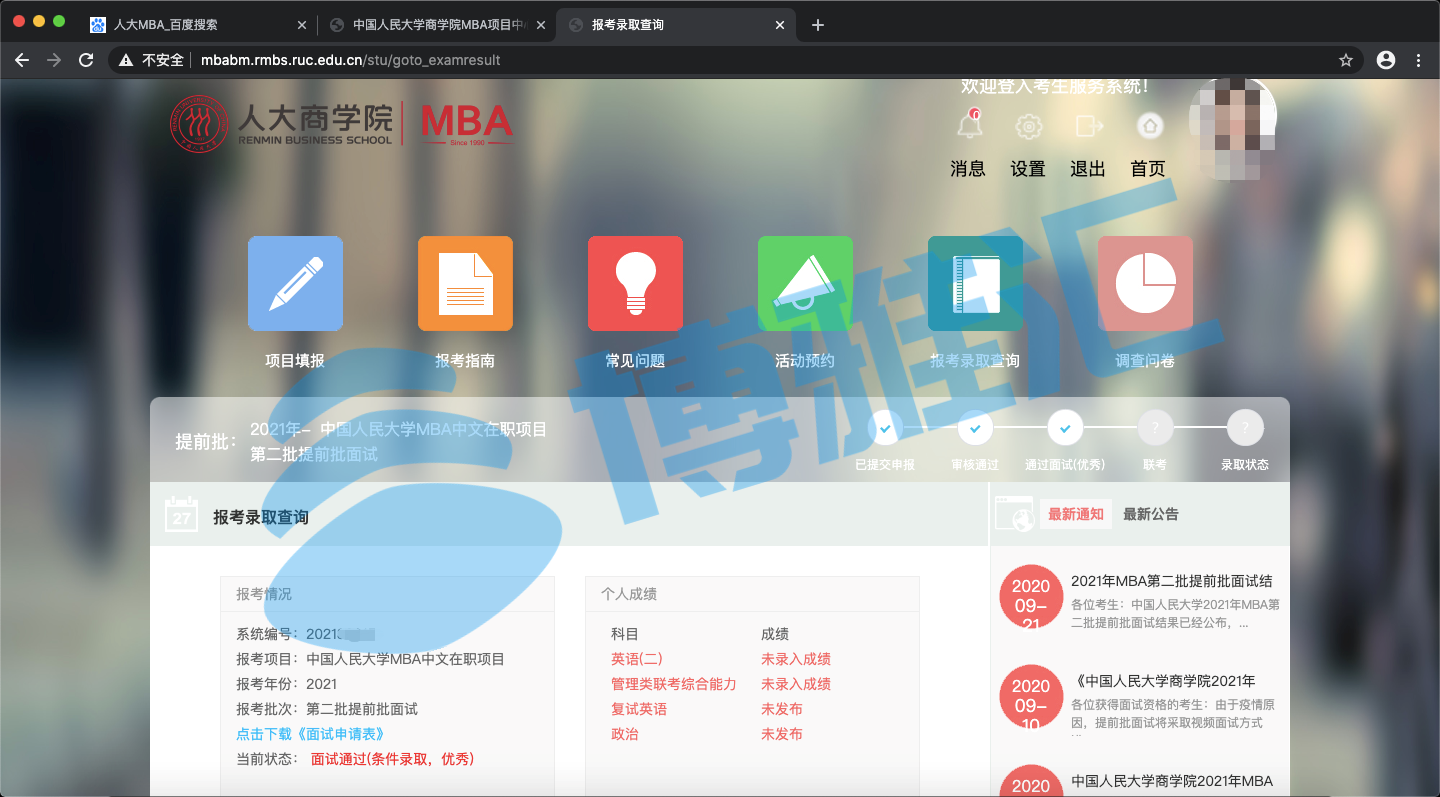This screenshot has height=797, width=1440.
Task: Open a new browser tab
Action: (x=818, y=25)
